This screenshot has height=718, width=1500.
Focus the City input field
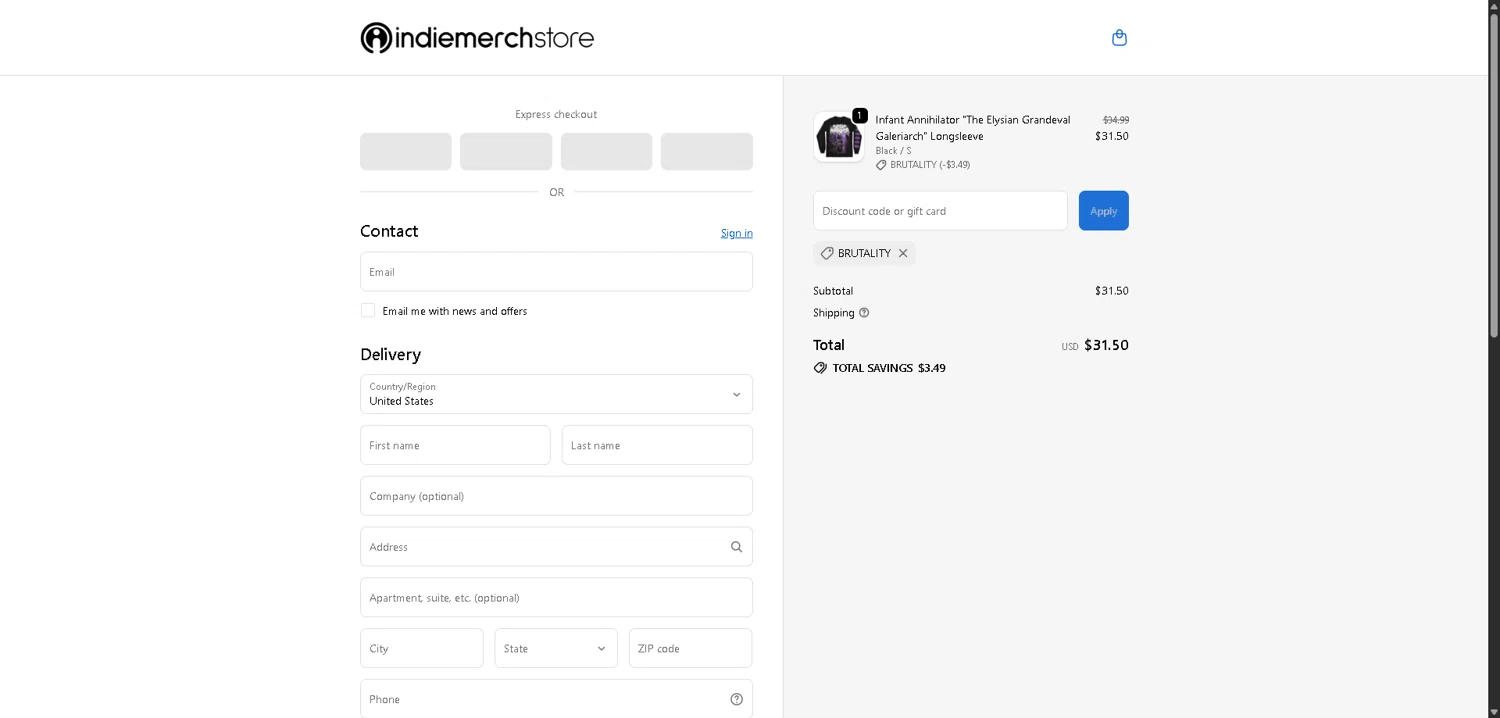pos(422,648)
